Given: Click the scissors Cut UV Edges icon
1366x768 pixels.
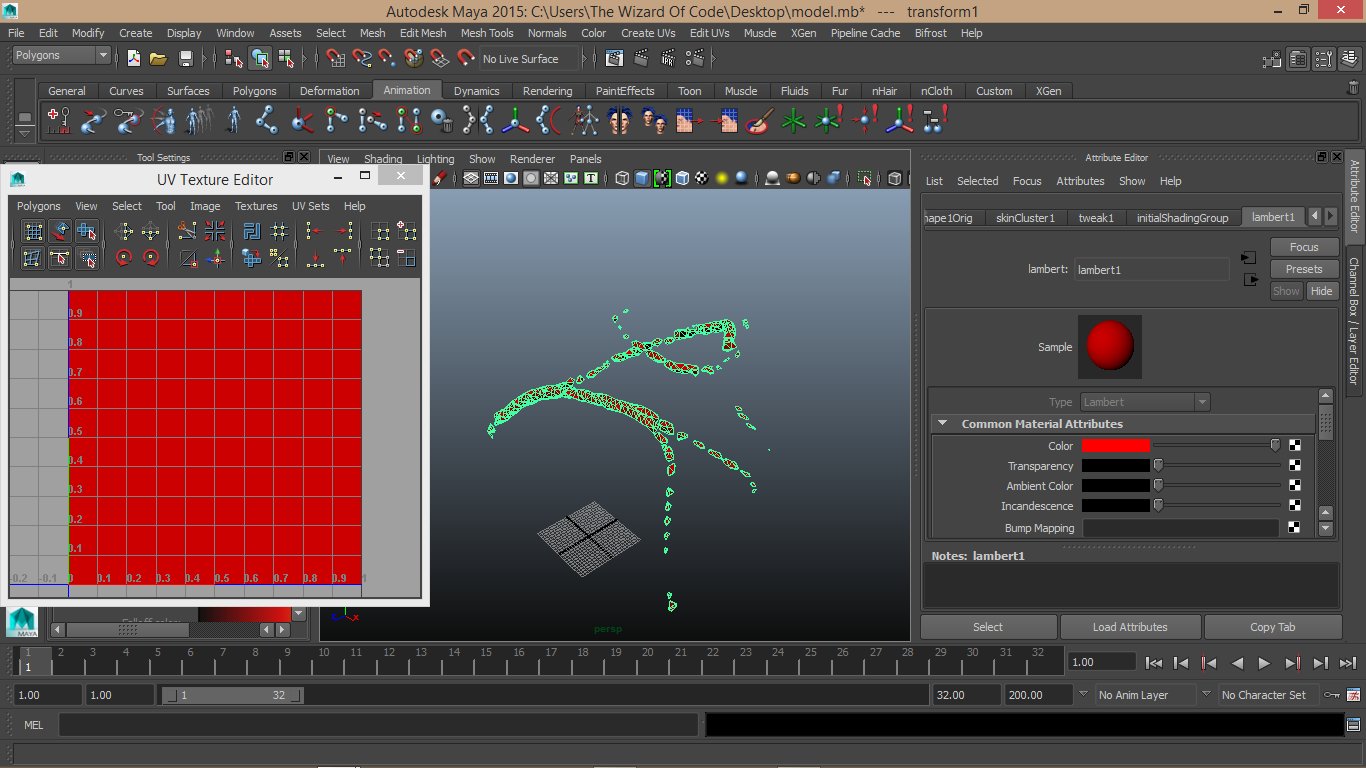Looking at the screenshot, I should pos(187,232).
